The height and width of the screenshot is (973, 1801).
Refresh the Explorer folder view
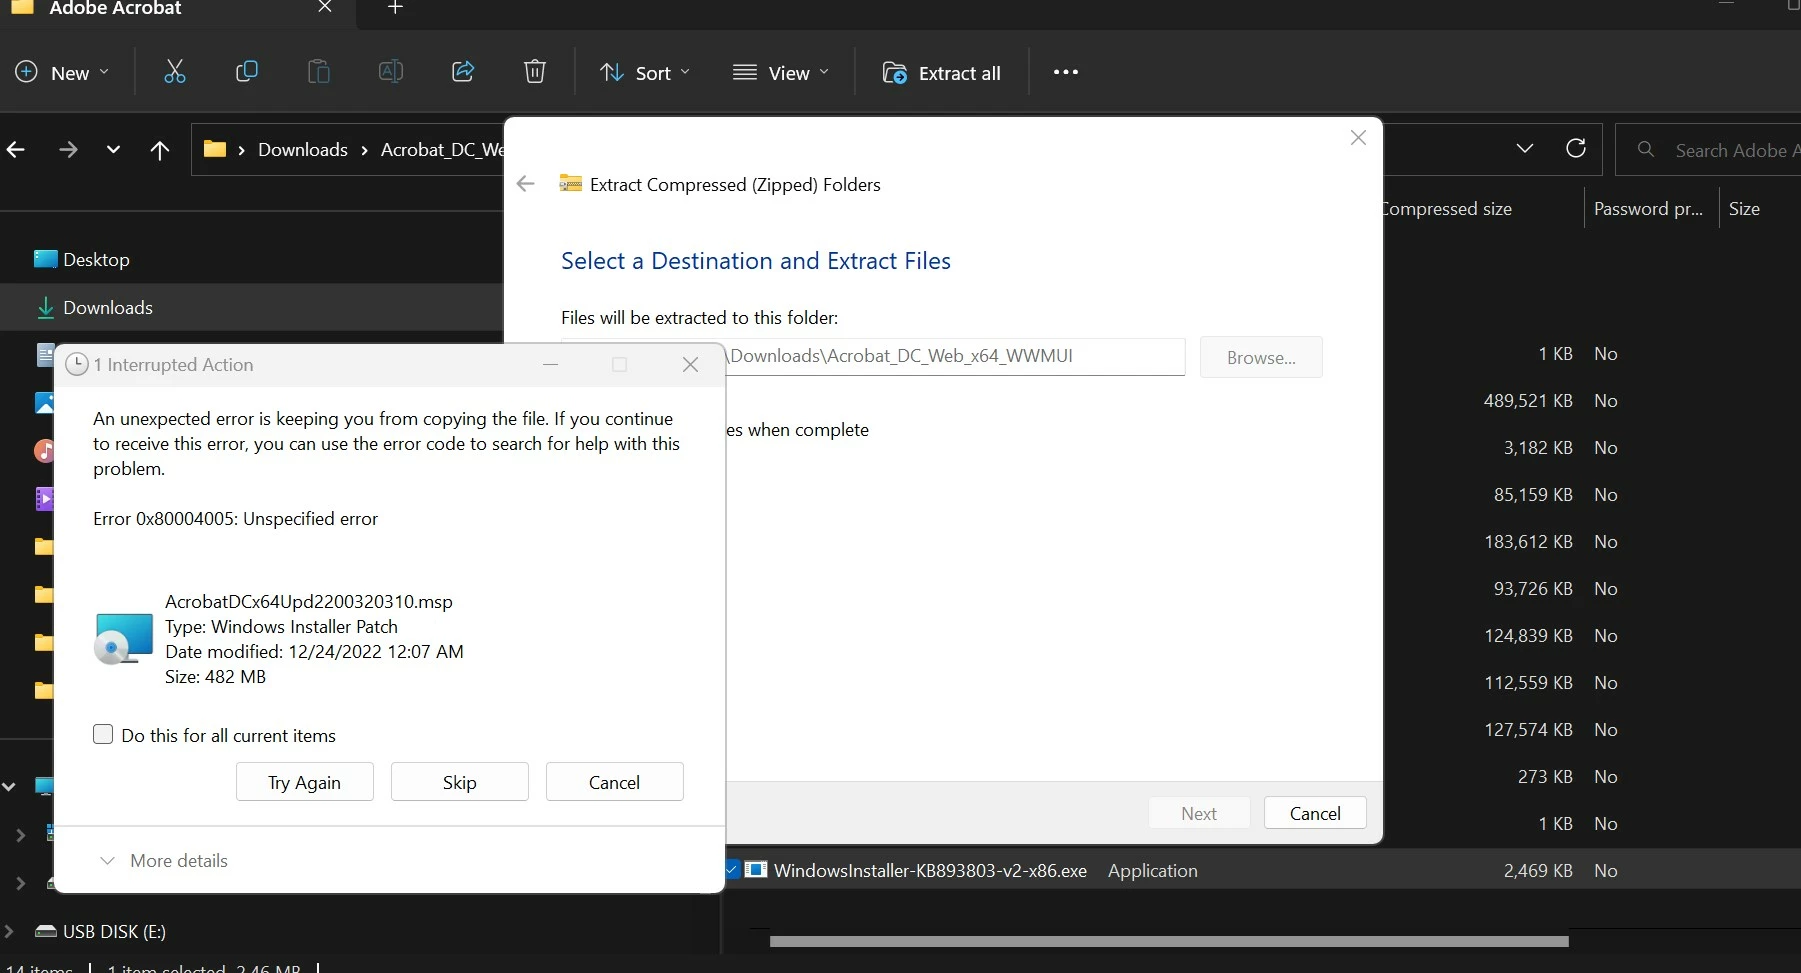[x=1576, y=149]
